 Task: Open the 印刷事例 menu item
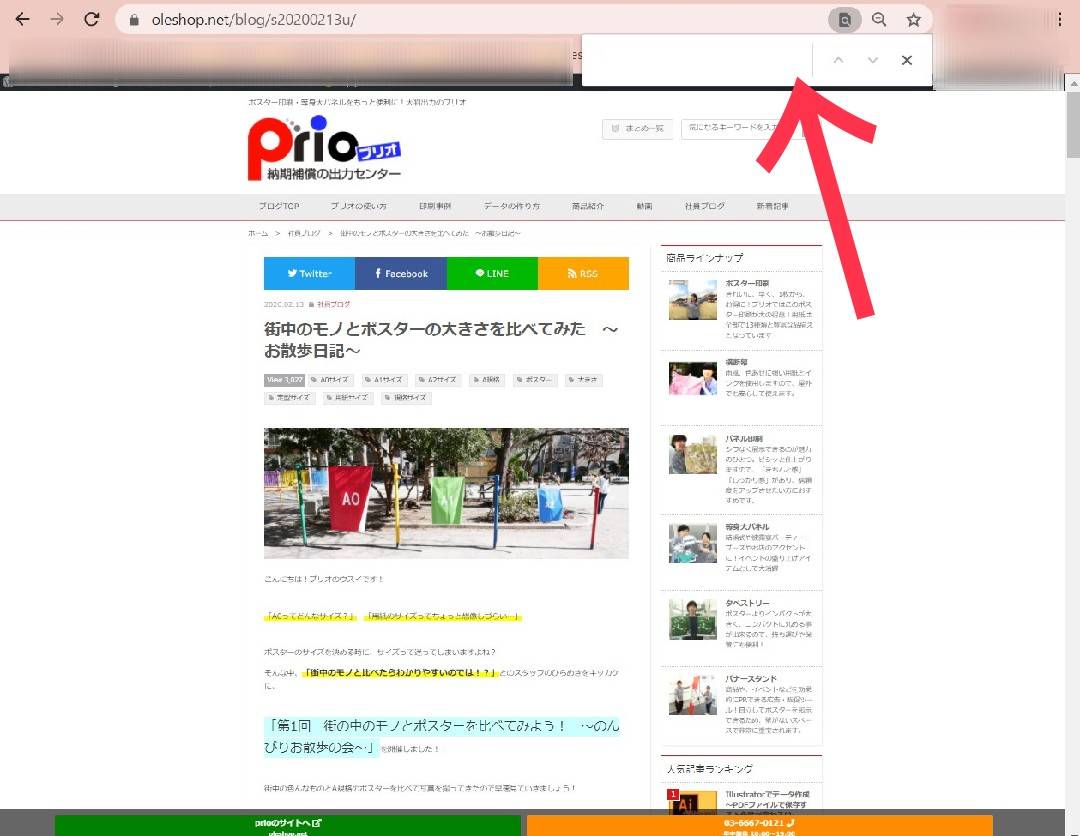[435, 206]
